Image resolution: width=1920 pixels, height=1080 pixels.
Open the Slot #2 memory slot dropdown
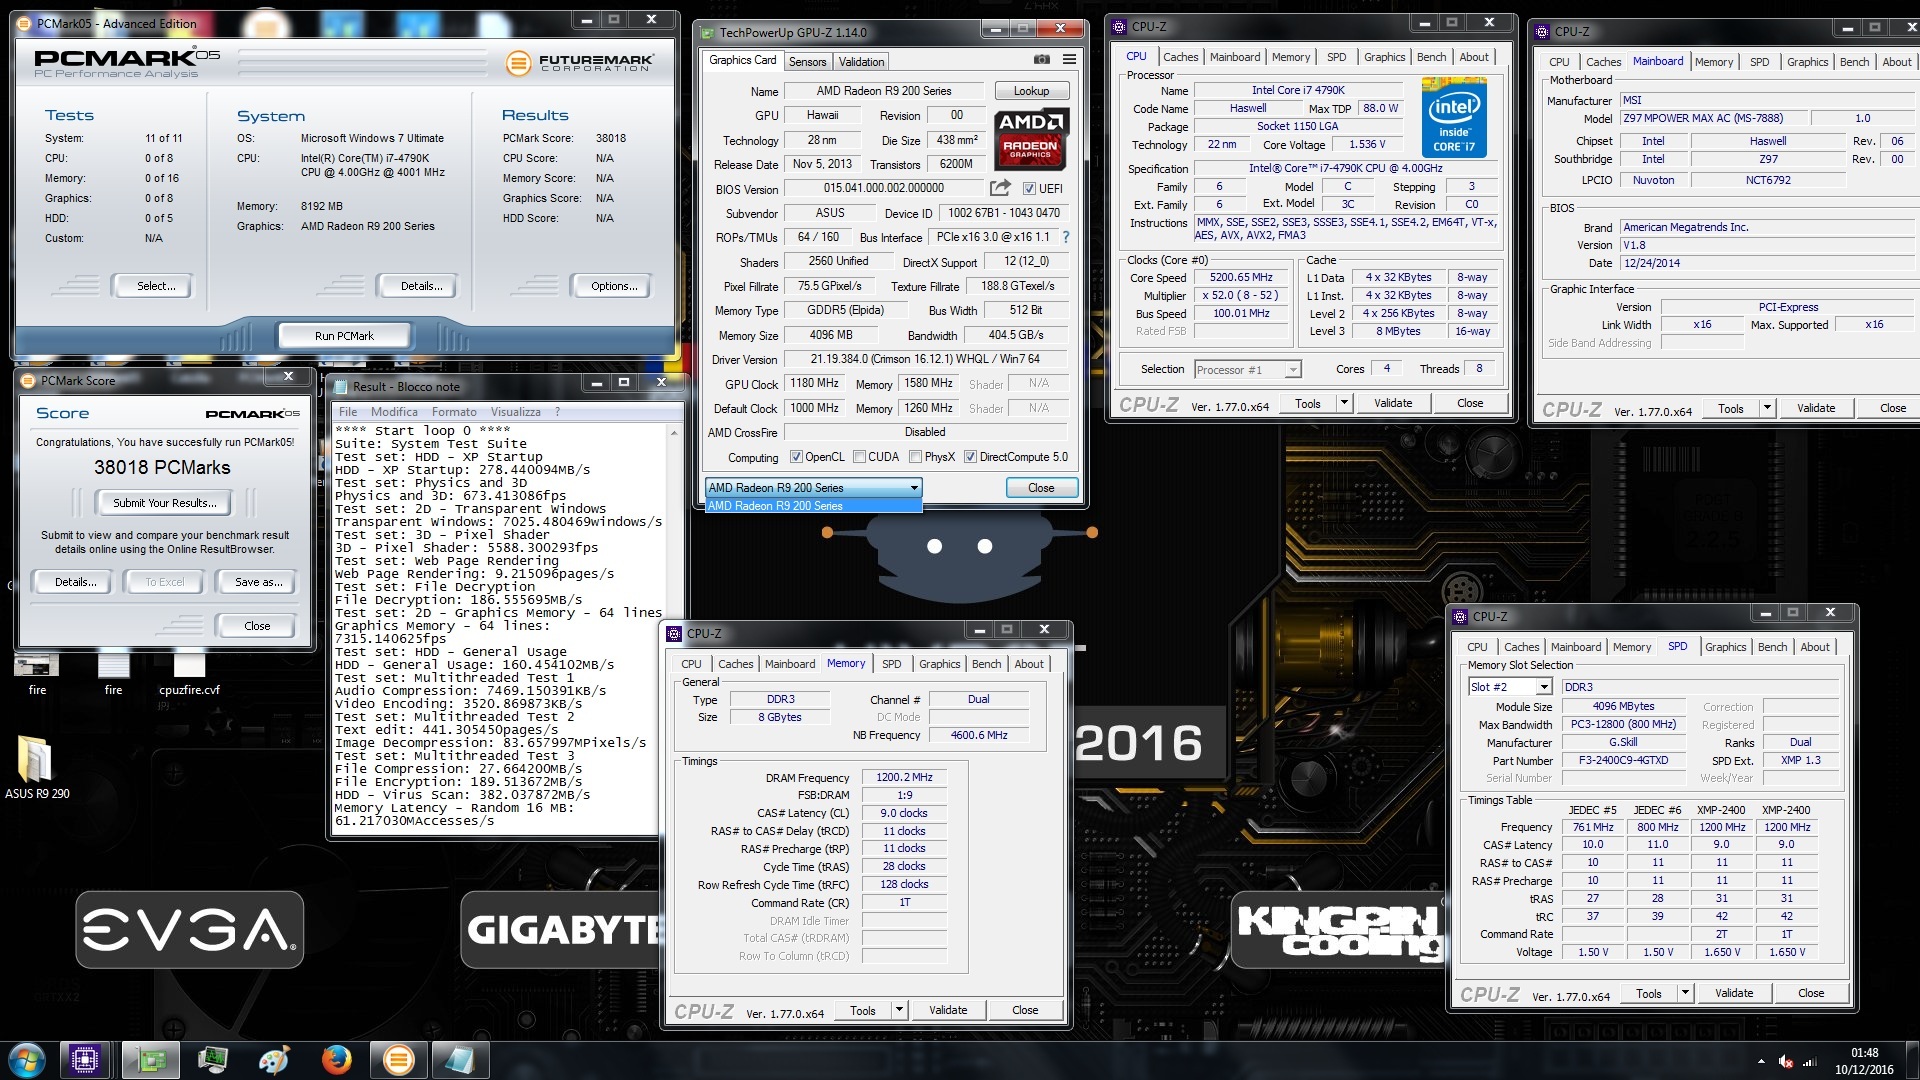[x=1510, y=687]
